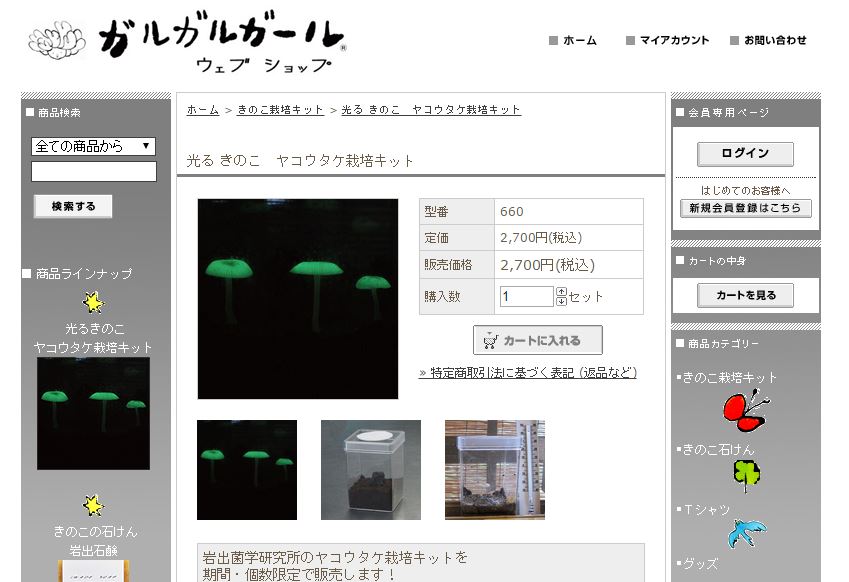Viewport: 849px width, 582px height.
Task: Click the star icon above きのこの石けん
Action: [x=93, y=505]
